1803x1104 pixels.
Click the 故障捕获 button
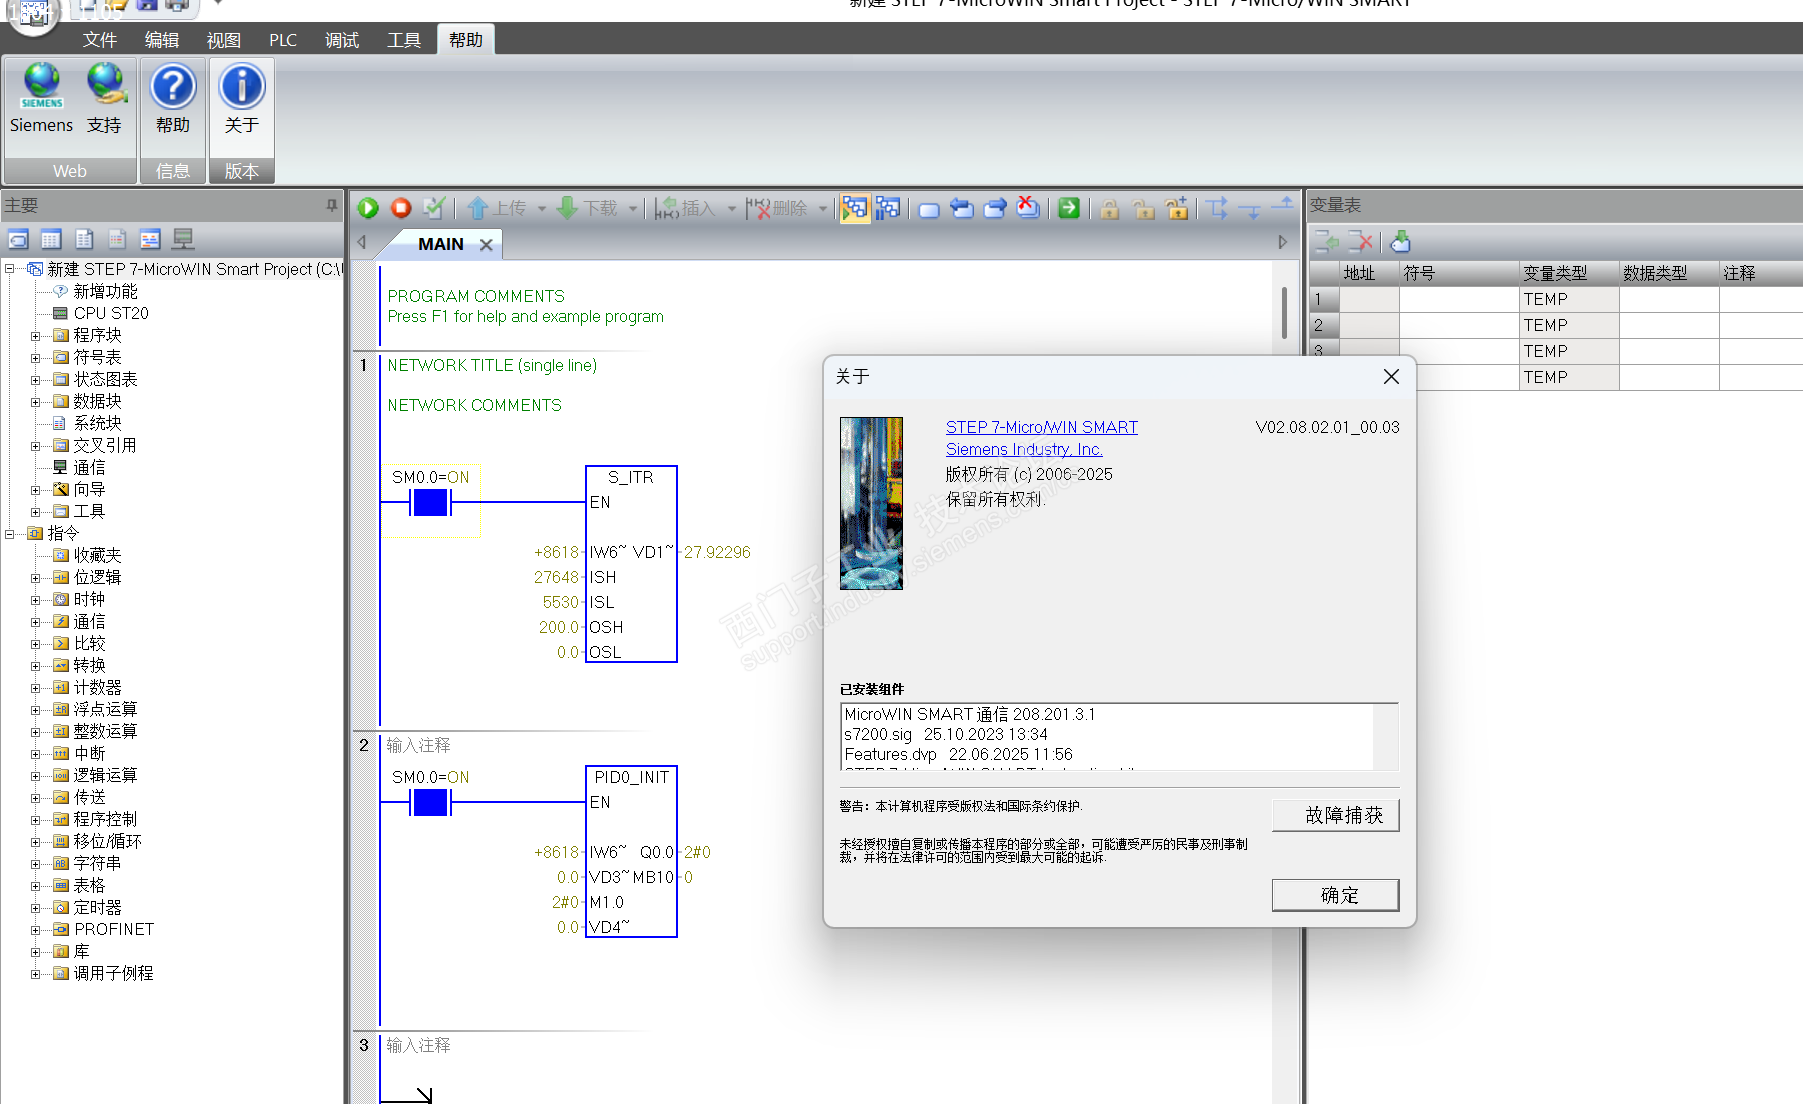point(1335,815)
